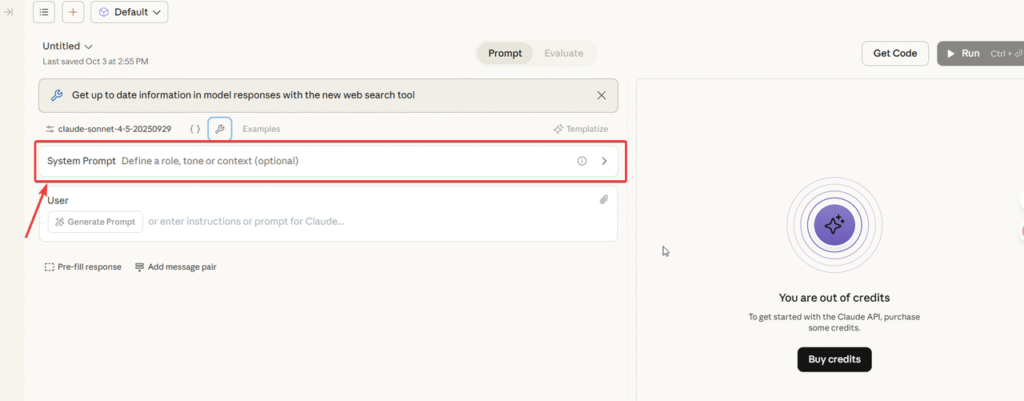
Task: Switch to the Evaluate tab
Action: point(563,53)
